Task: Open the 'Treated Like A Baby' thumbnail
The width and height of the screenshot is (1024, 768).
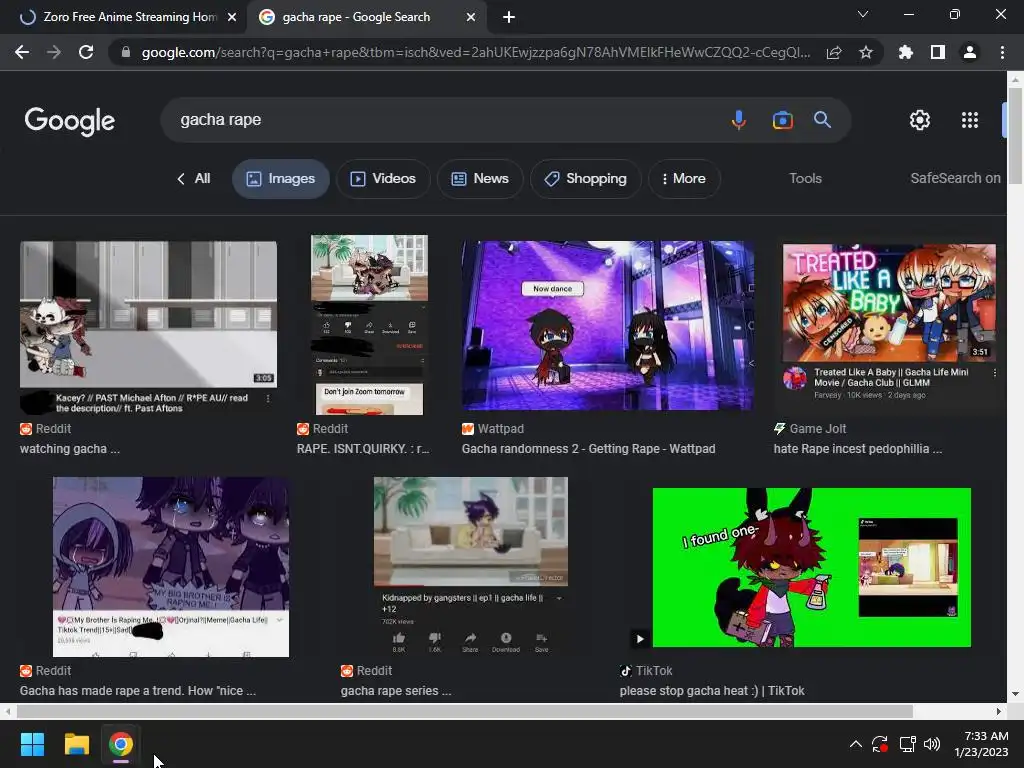Action: pos(889,302)
